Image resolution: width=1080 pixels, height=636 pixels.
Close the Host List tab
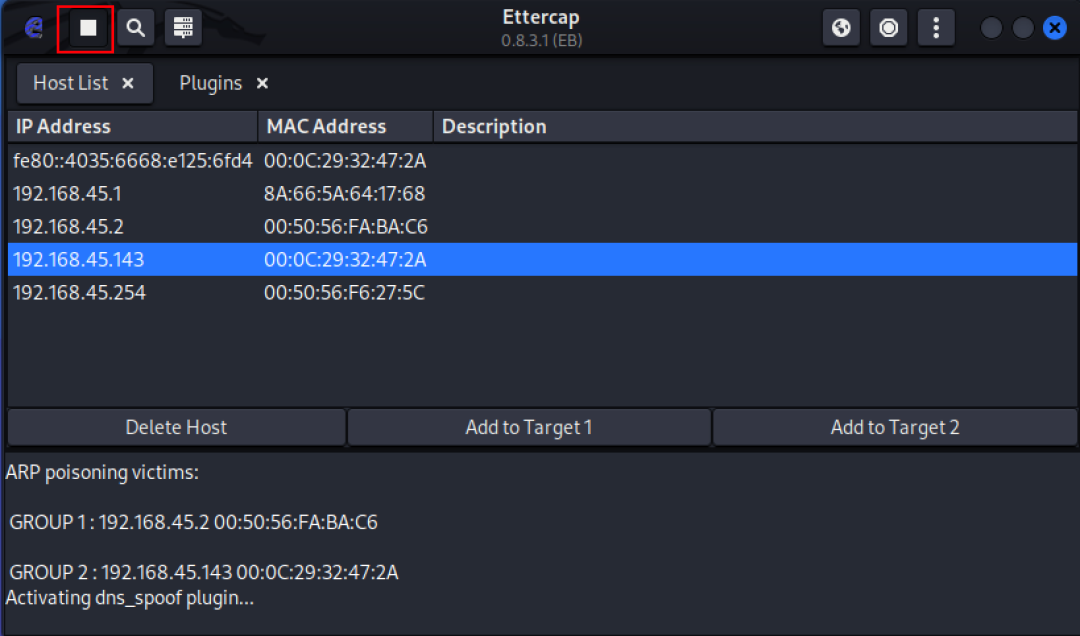point(127,83)
